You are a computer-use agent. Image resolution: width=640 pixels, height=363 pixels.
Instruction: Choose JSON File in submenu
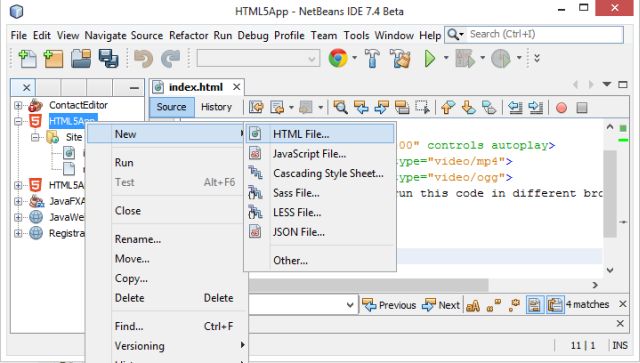point(320,232)
